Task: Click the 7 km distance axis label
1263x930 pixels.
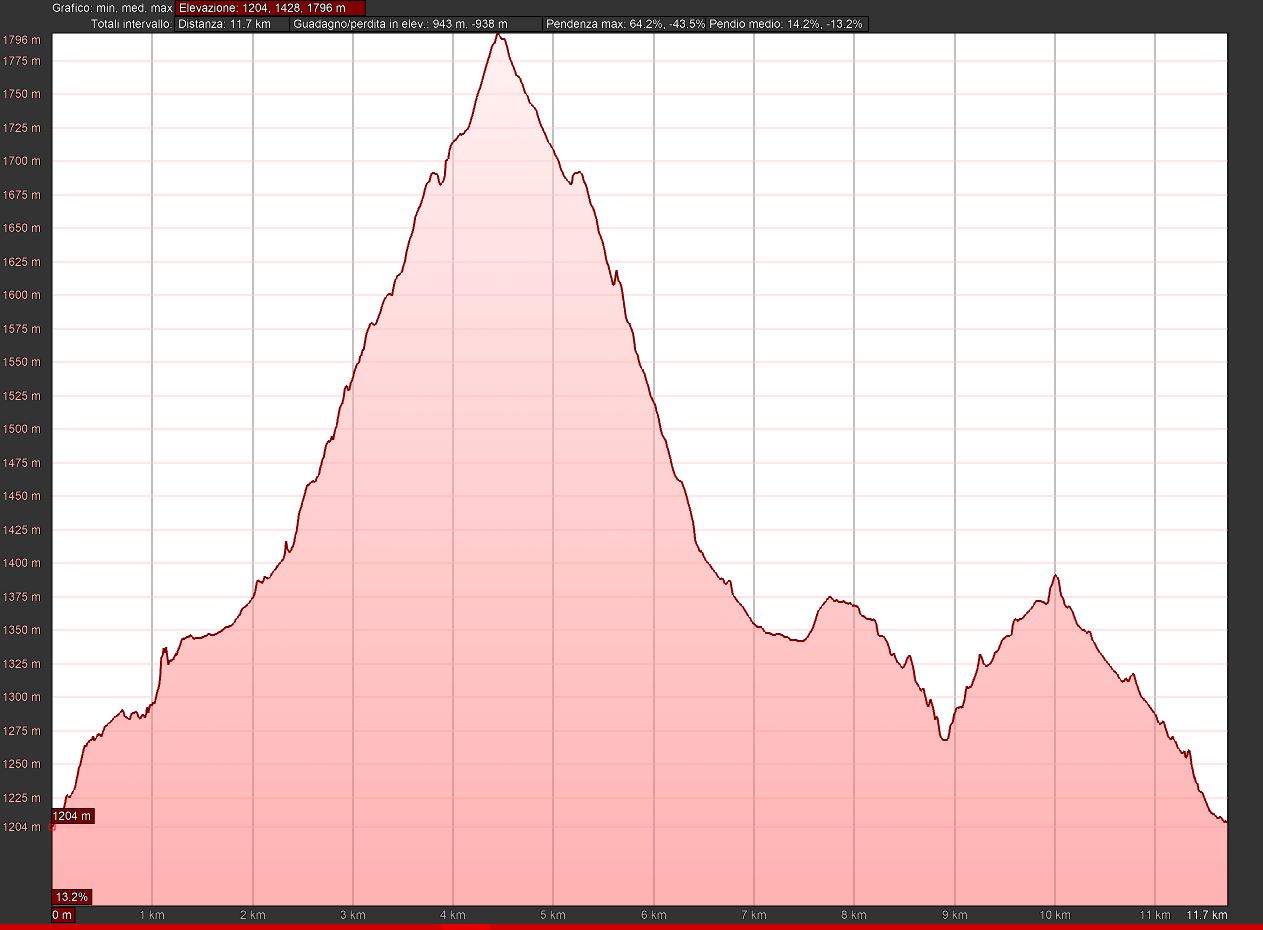Action: [754, 915]
